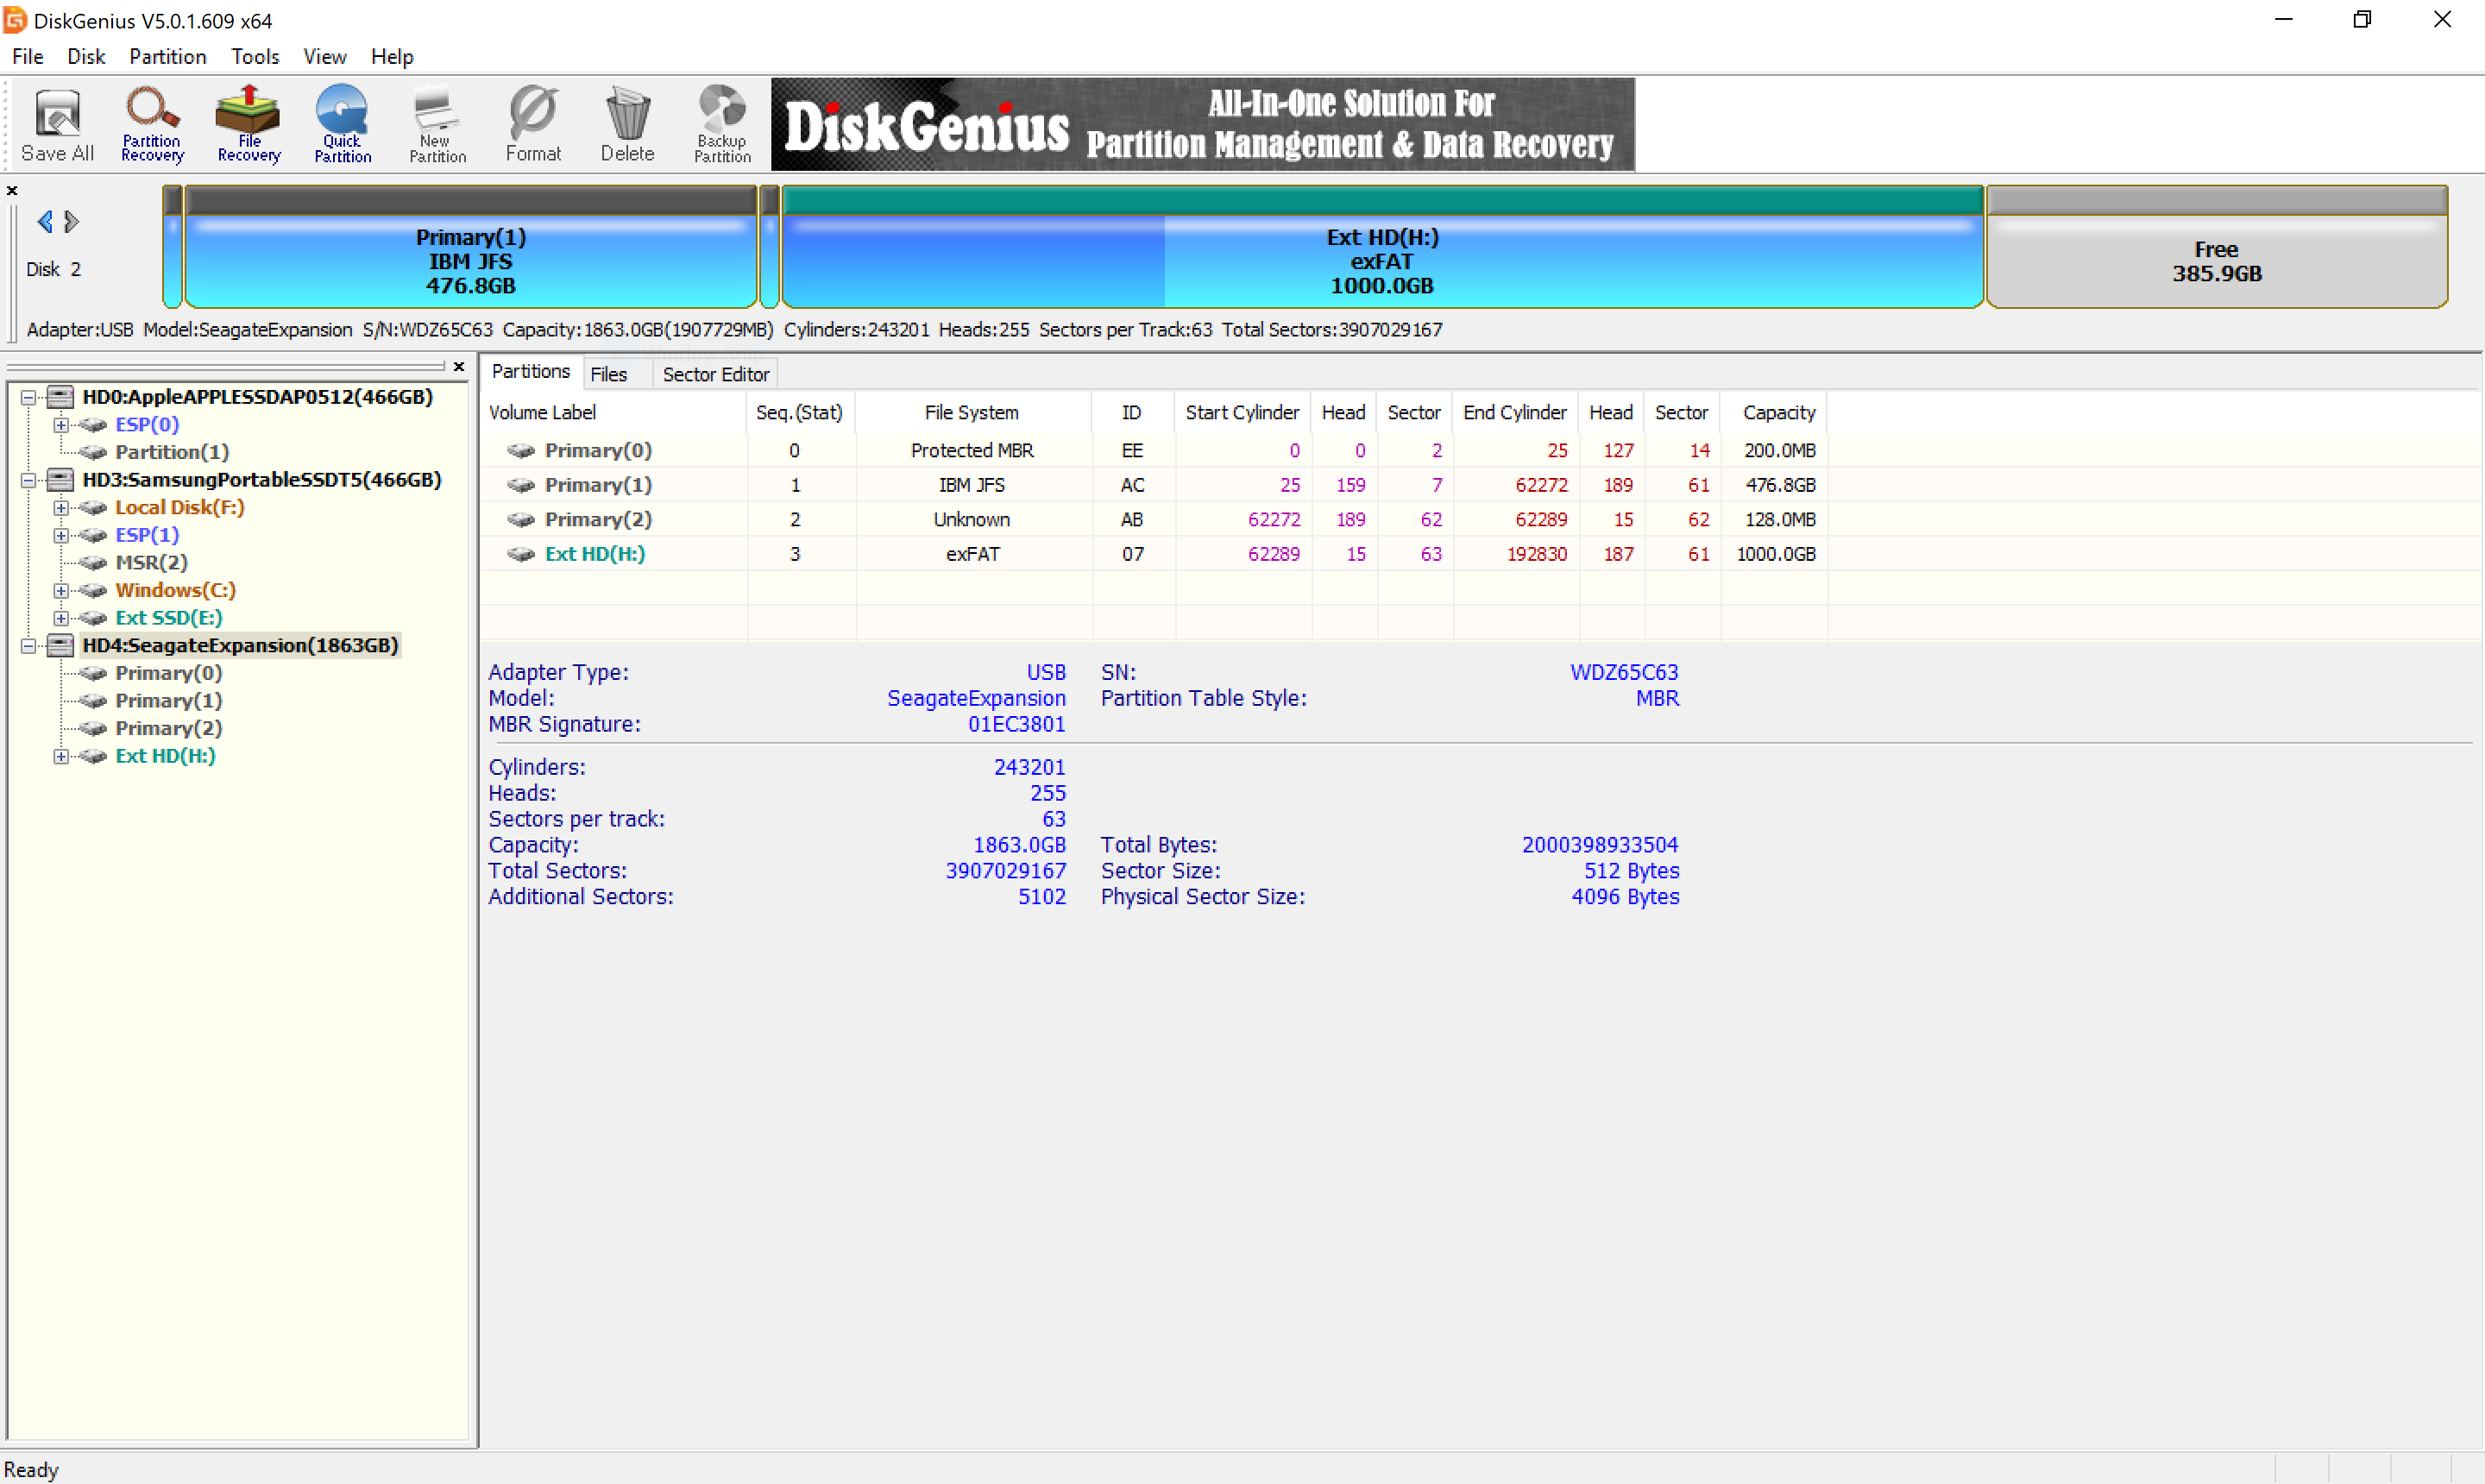
Task: Expand the Ext HD(H:) node under HD4
Action: pos(61,757)
